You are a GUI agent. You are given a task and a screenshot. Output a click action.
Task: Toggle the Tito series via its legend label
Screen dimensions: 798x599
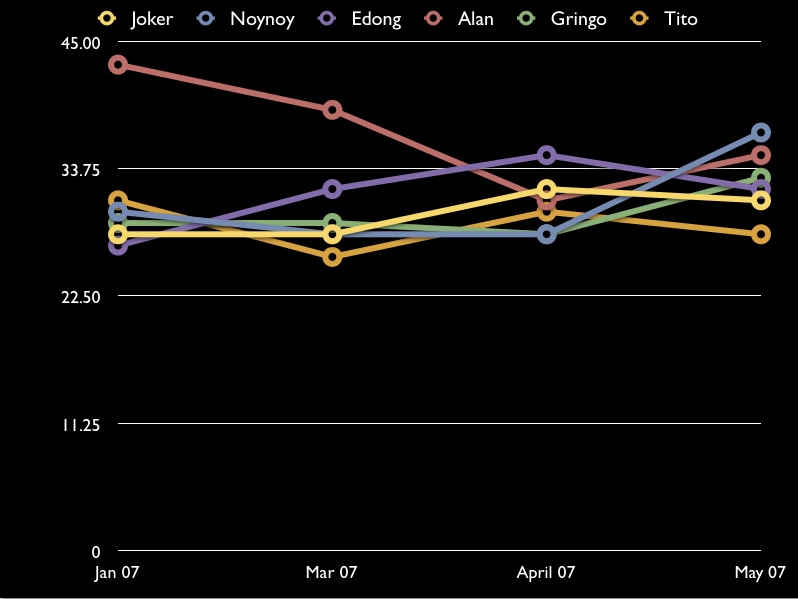(x=680, y=19)
